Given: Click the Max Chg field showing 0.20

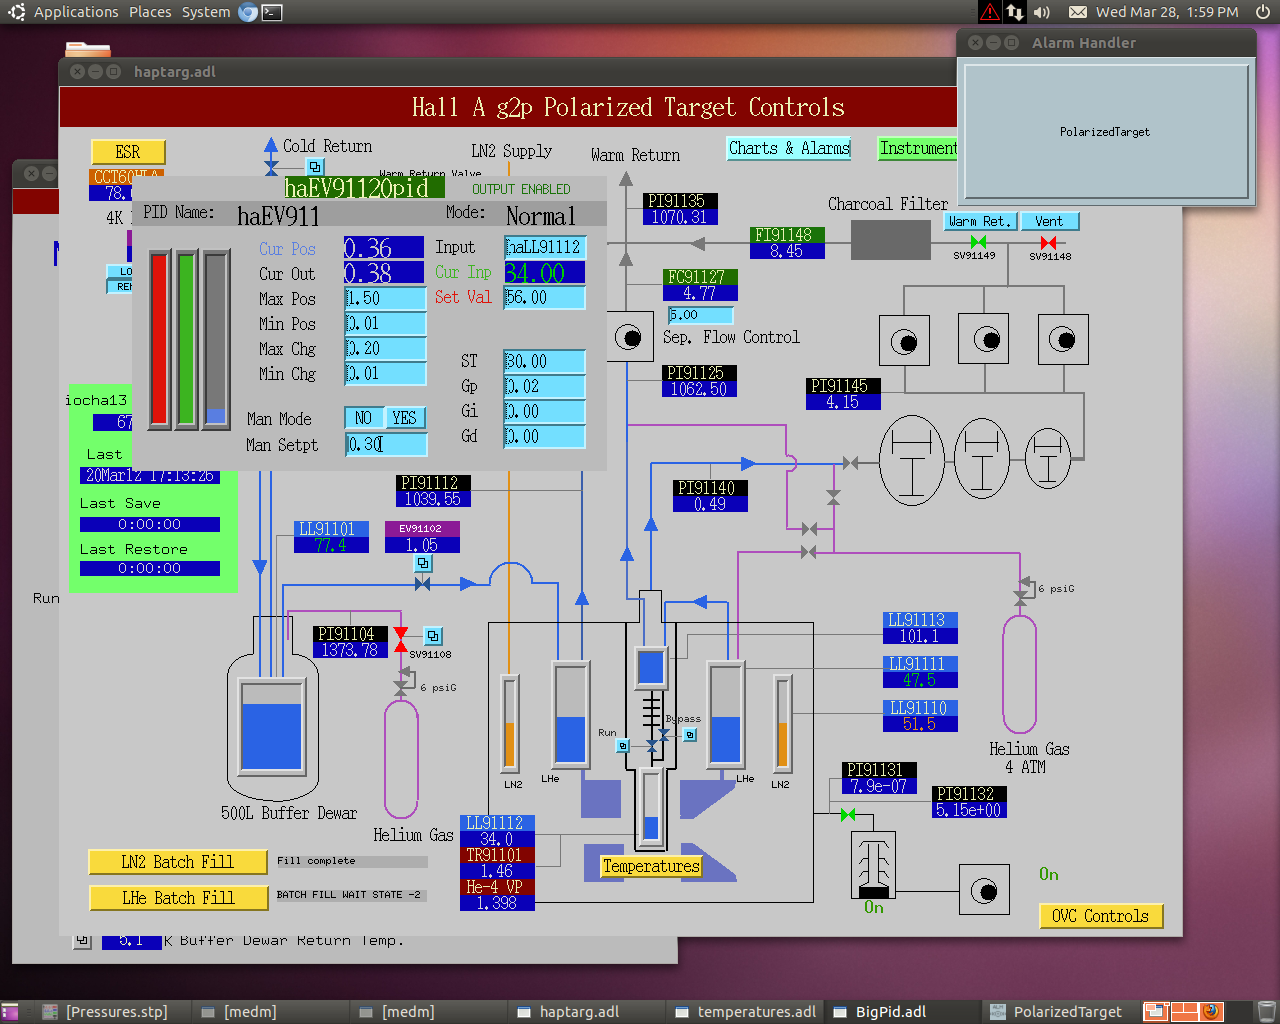Looking at the screenshot, I should [x=386, y=348].
